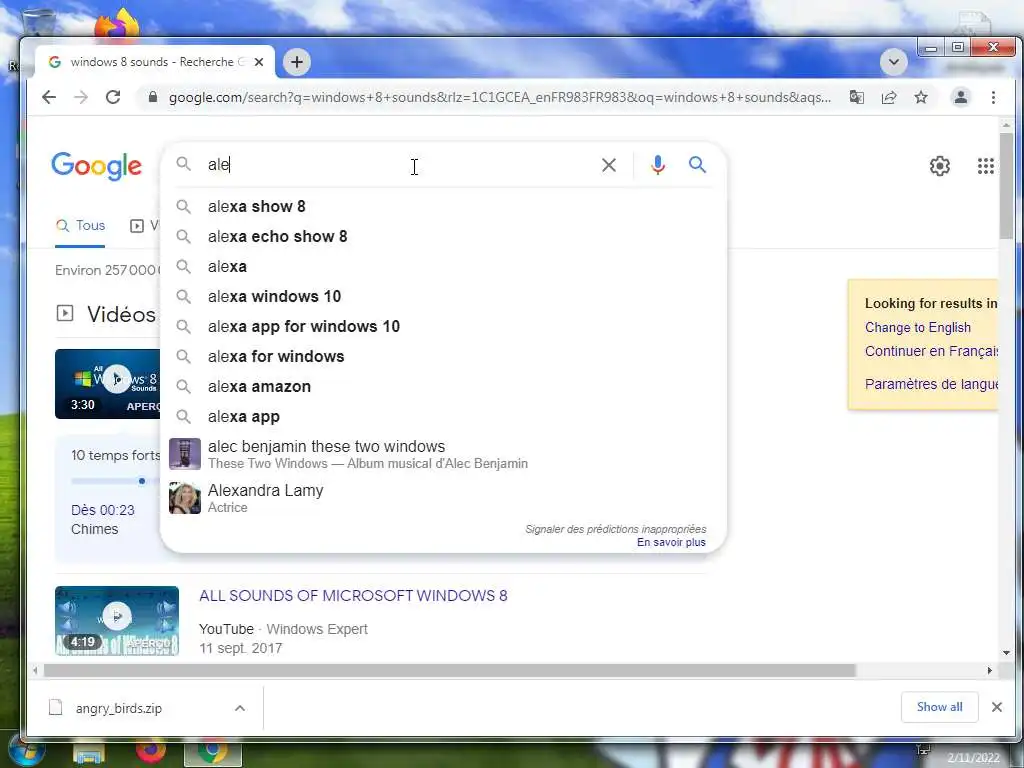
Task: Click the horizontal scrollbar thumb
Action: tap(450, 671)
